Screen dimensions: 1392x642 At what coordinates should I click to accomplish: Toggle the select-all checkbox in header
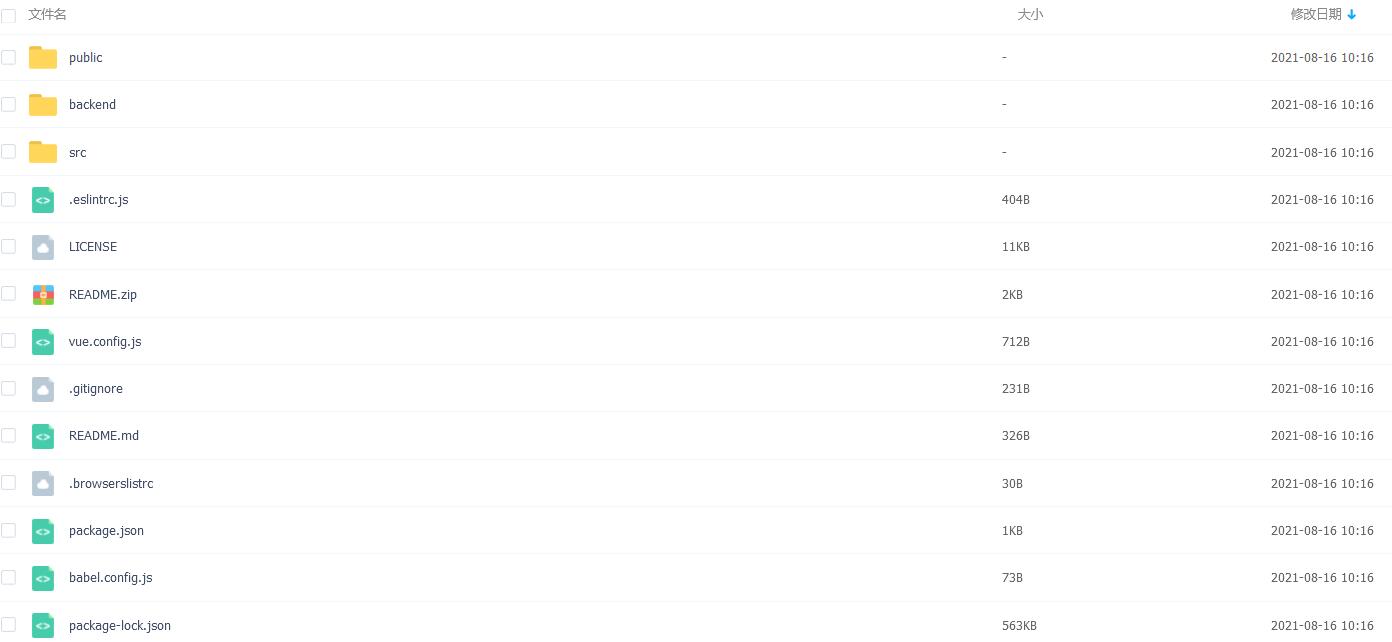point(8,16)
